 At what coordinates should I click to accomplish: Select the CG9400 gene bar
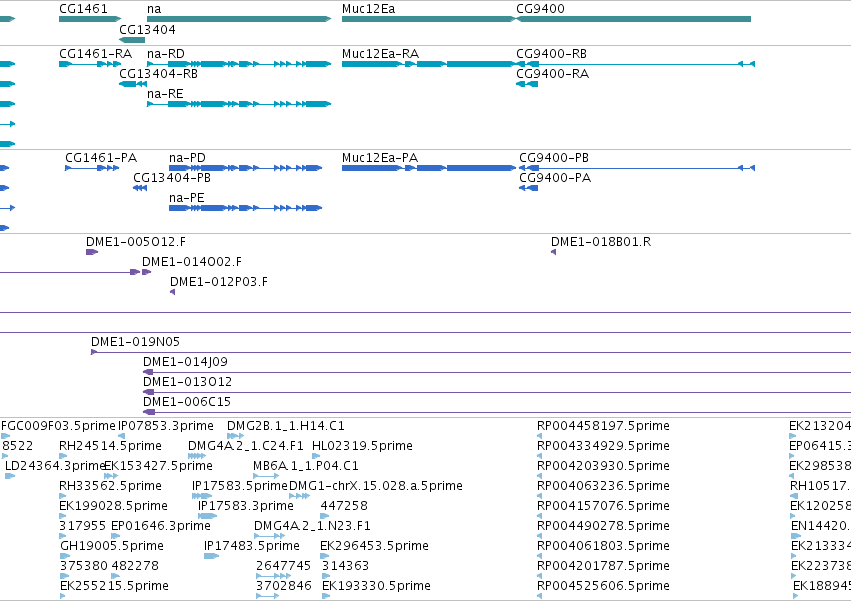[633, 19]
